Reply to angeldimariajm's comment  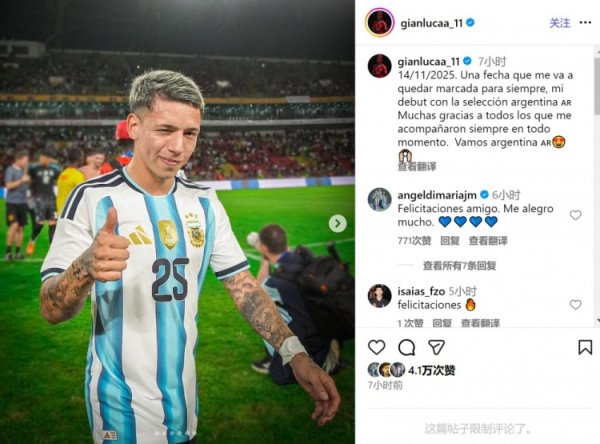[450, 241]
